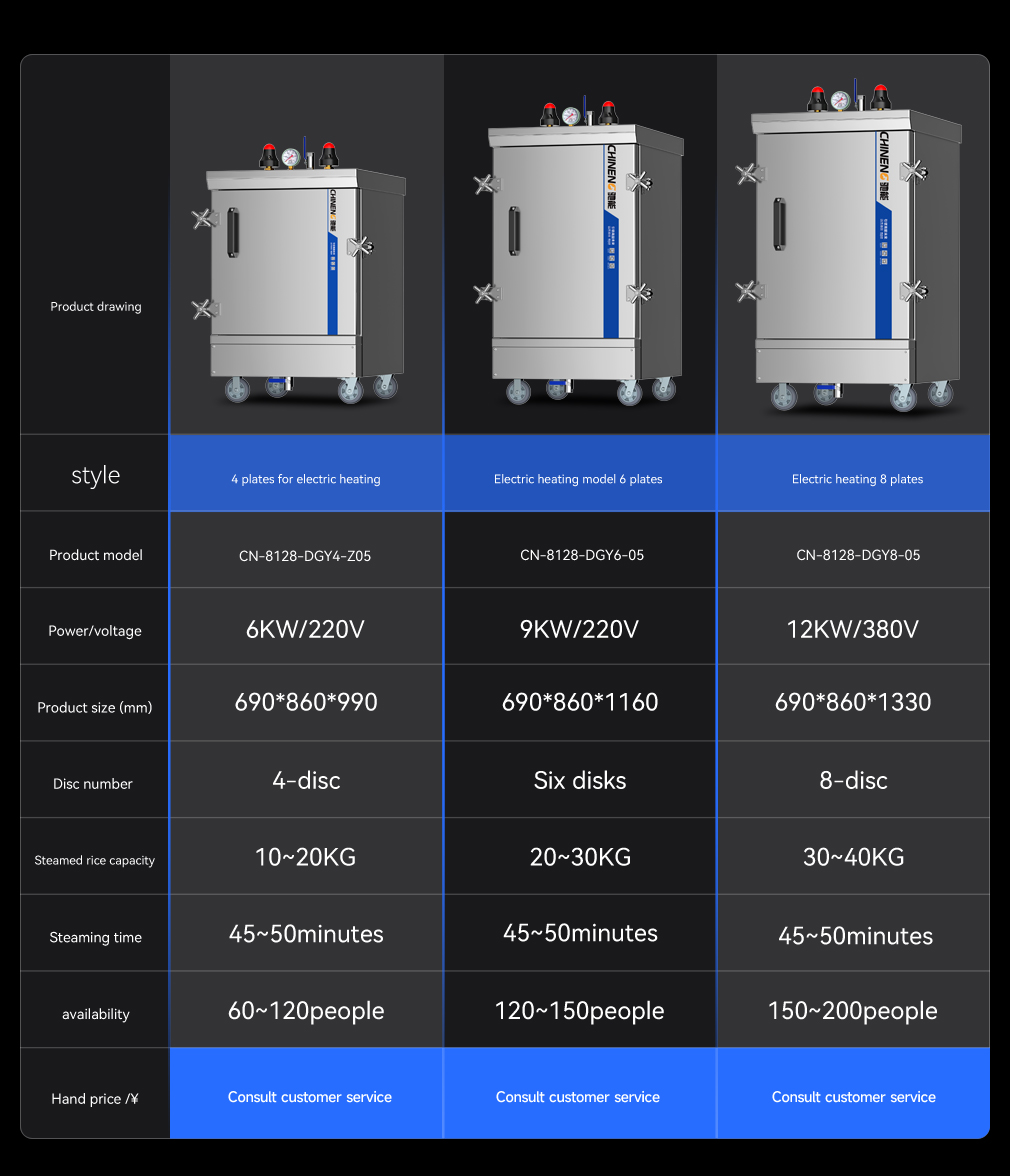
Task: Click the pressure gauge on the 8-plate steamer
Action: click(840, 99)
